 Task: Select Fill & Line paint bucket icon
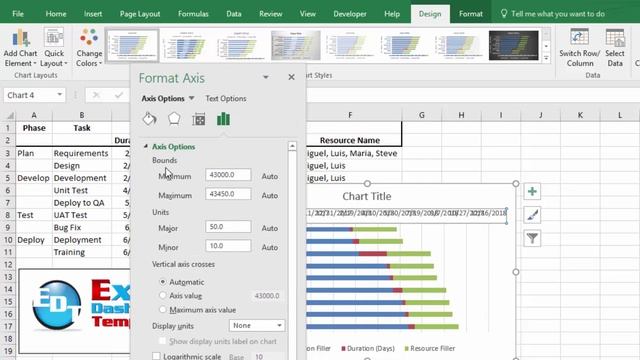pyautogui.click(x=149, y=119)
